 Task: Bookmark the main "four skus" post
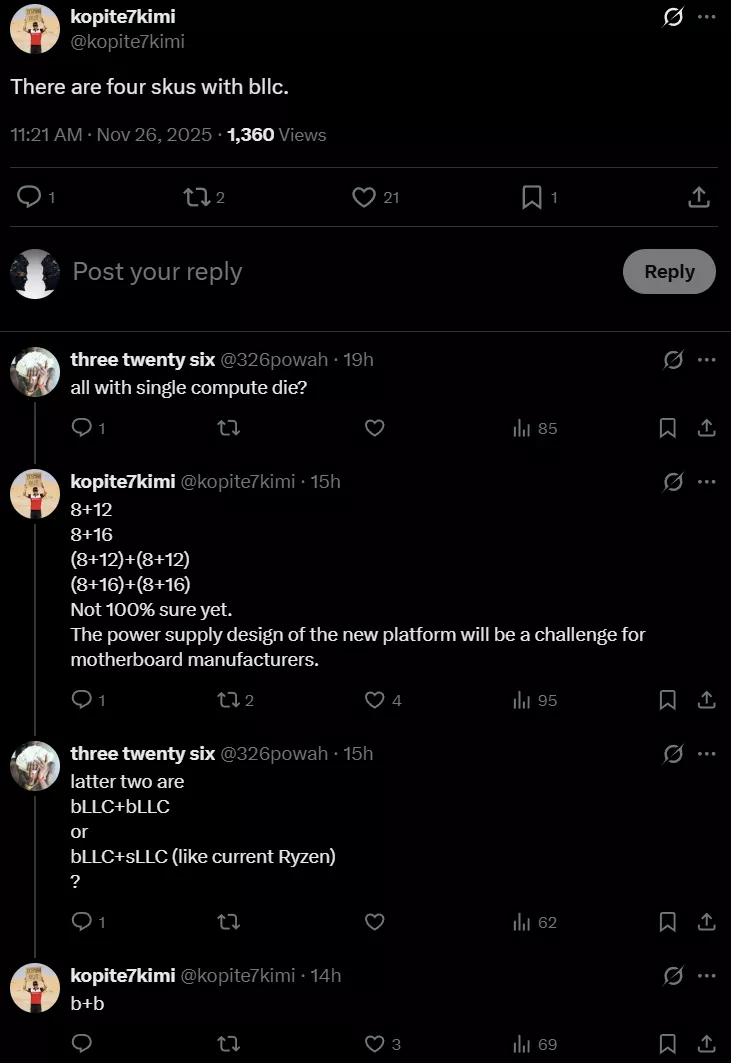532,197
